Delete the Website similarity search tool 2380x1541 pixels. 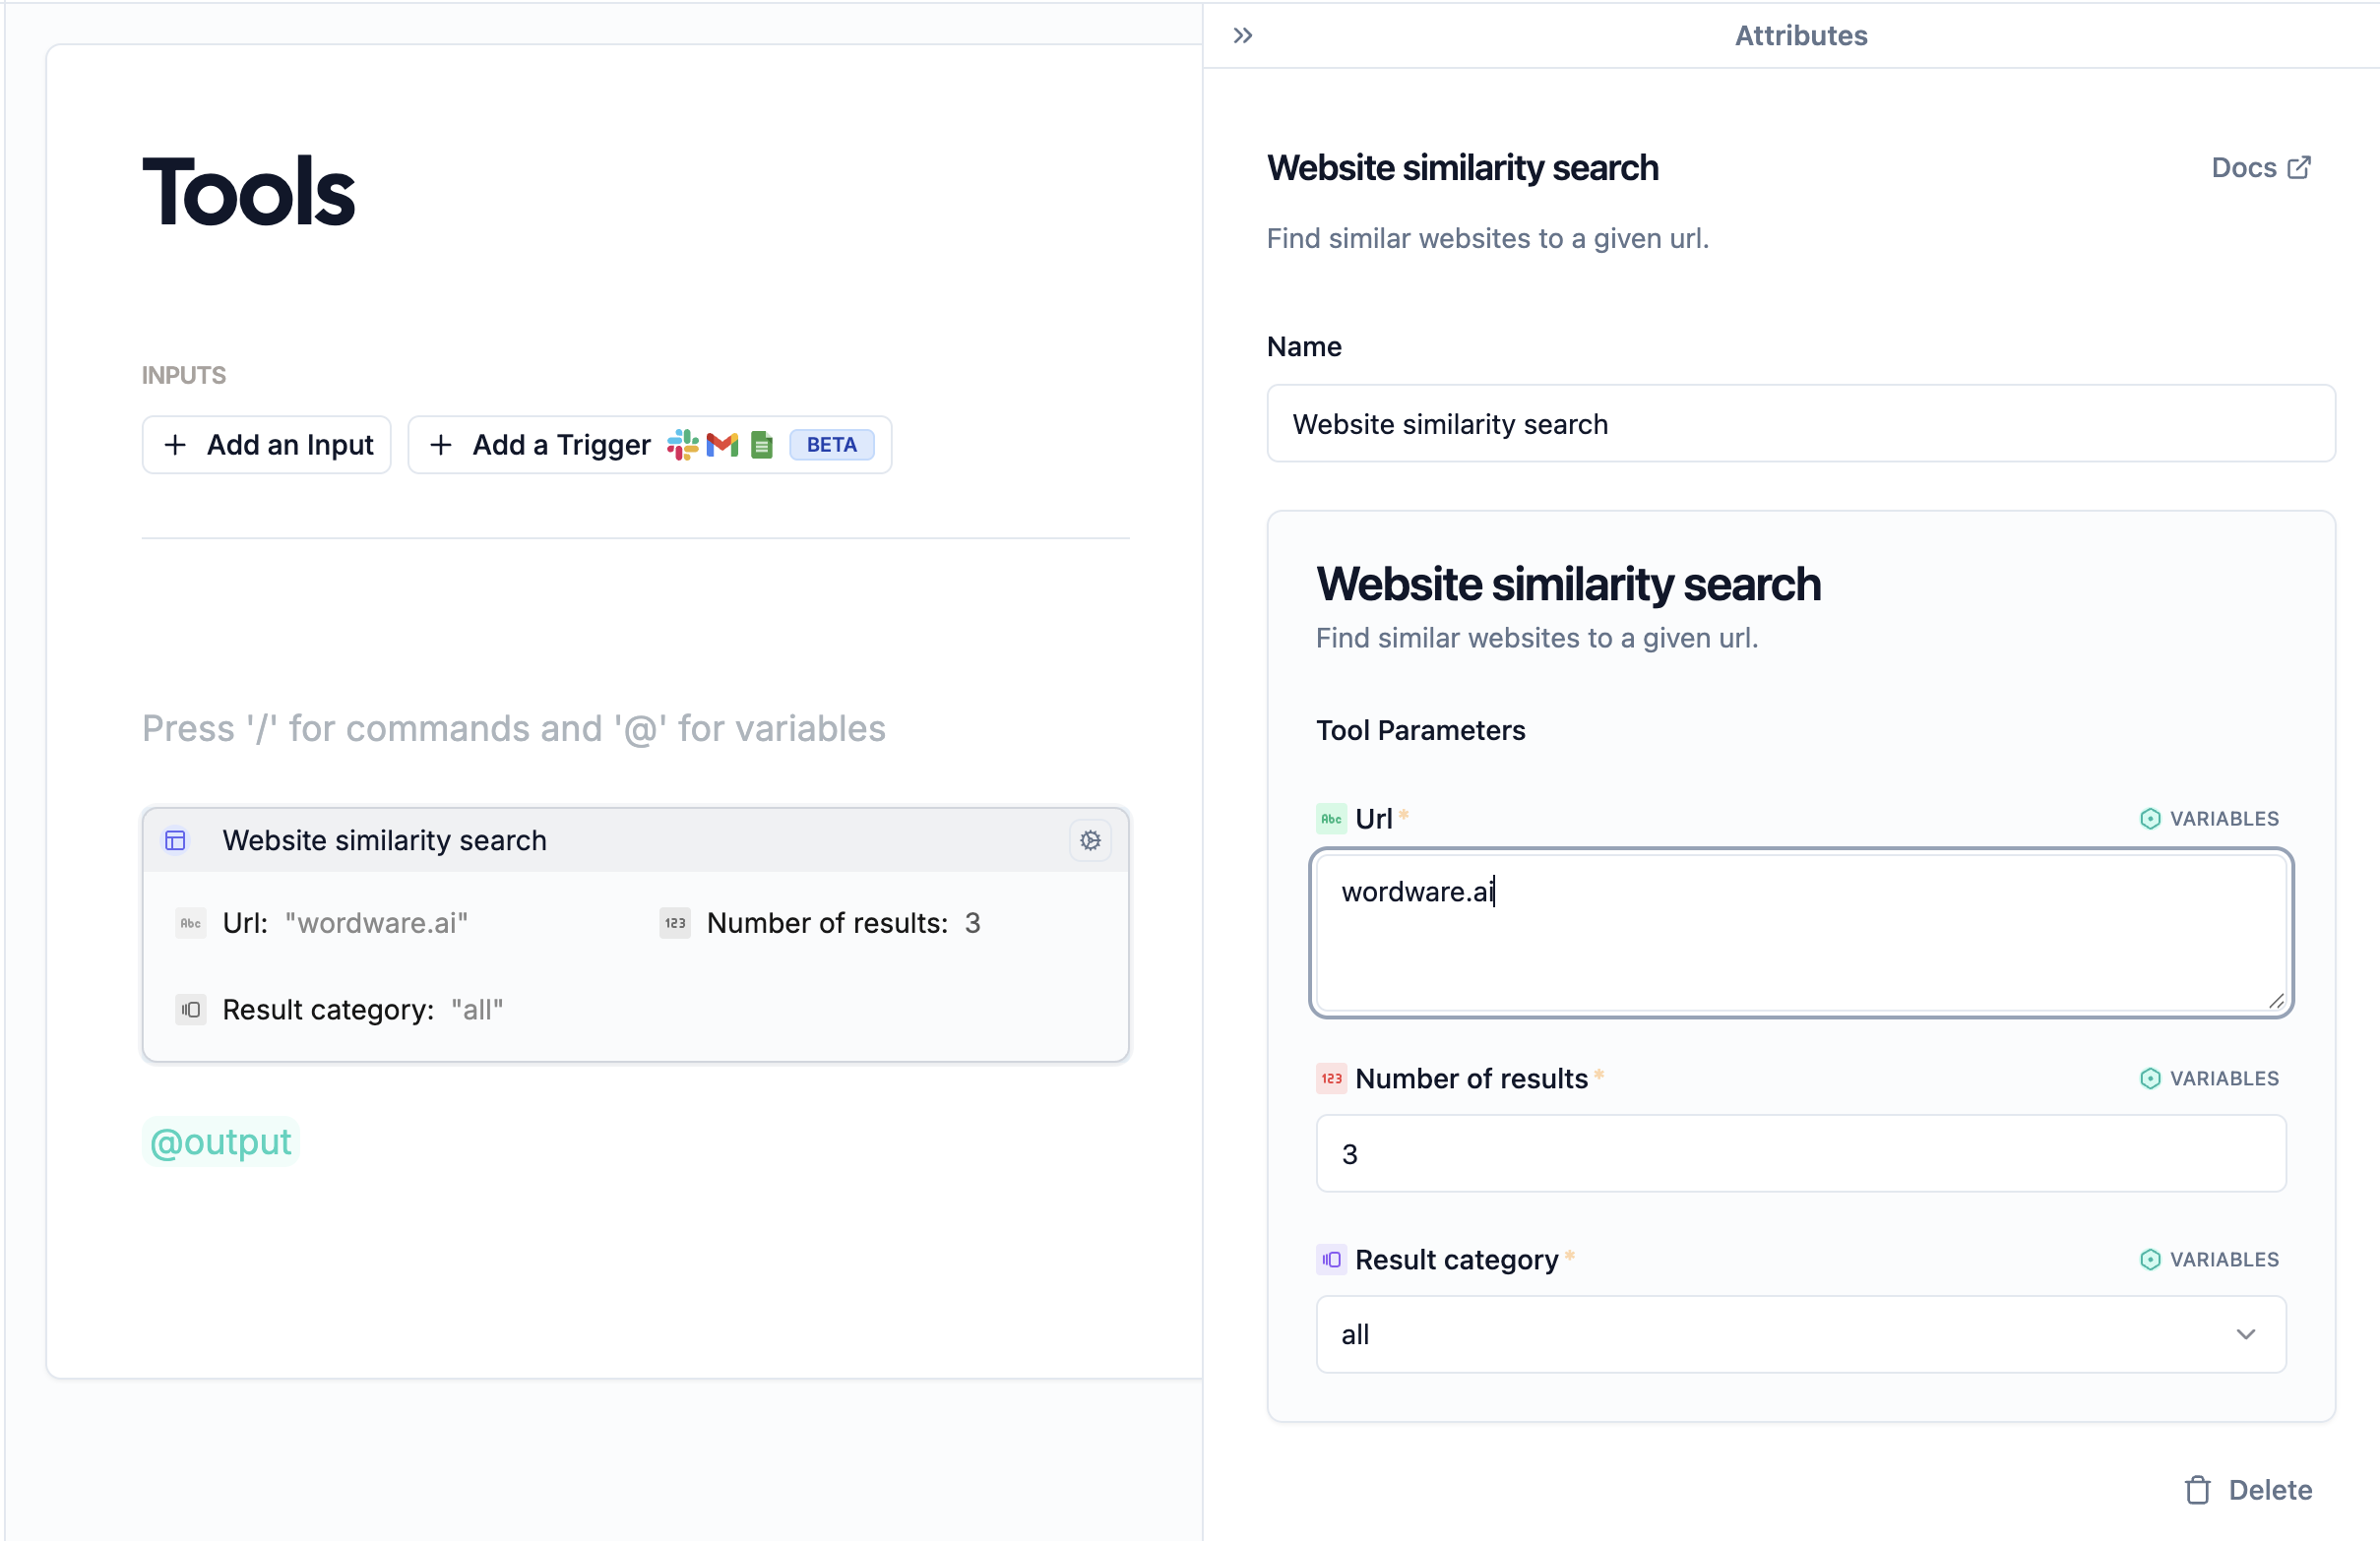pyautogui.click(x=2248, y=1489)
